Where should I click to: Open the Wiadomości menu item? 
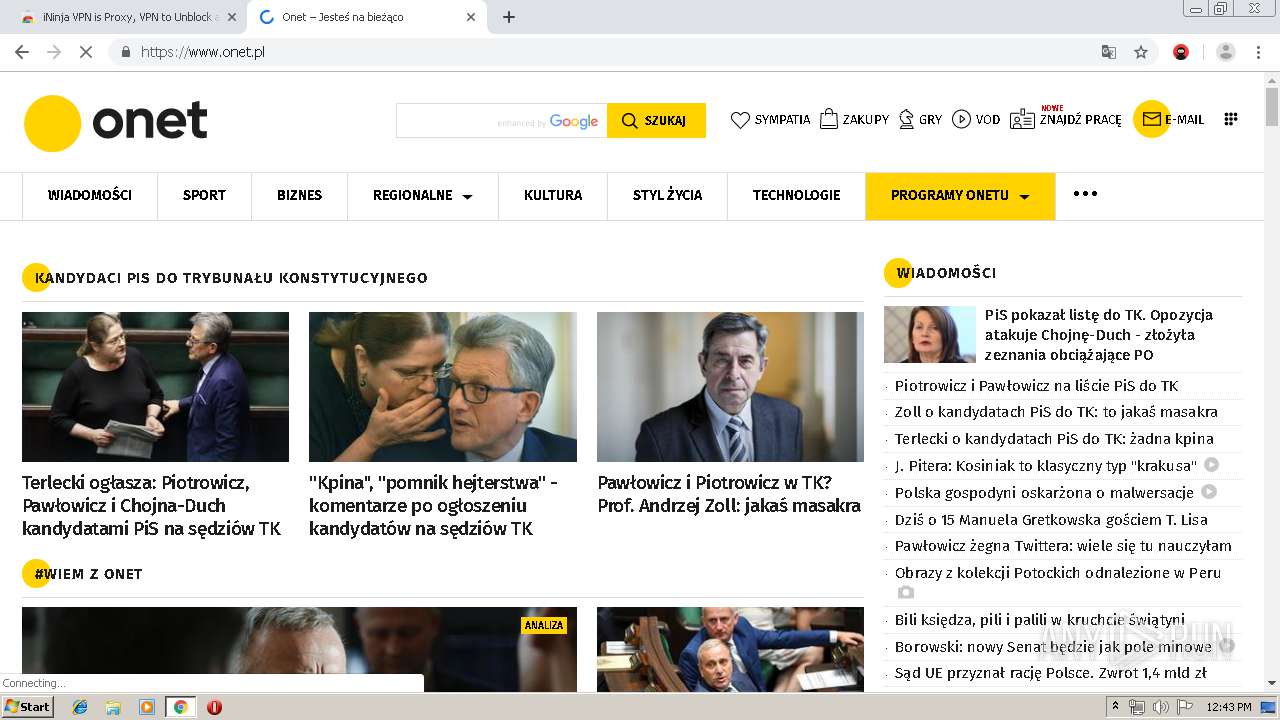click(90, 195)
